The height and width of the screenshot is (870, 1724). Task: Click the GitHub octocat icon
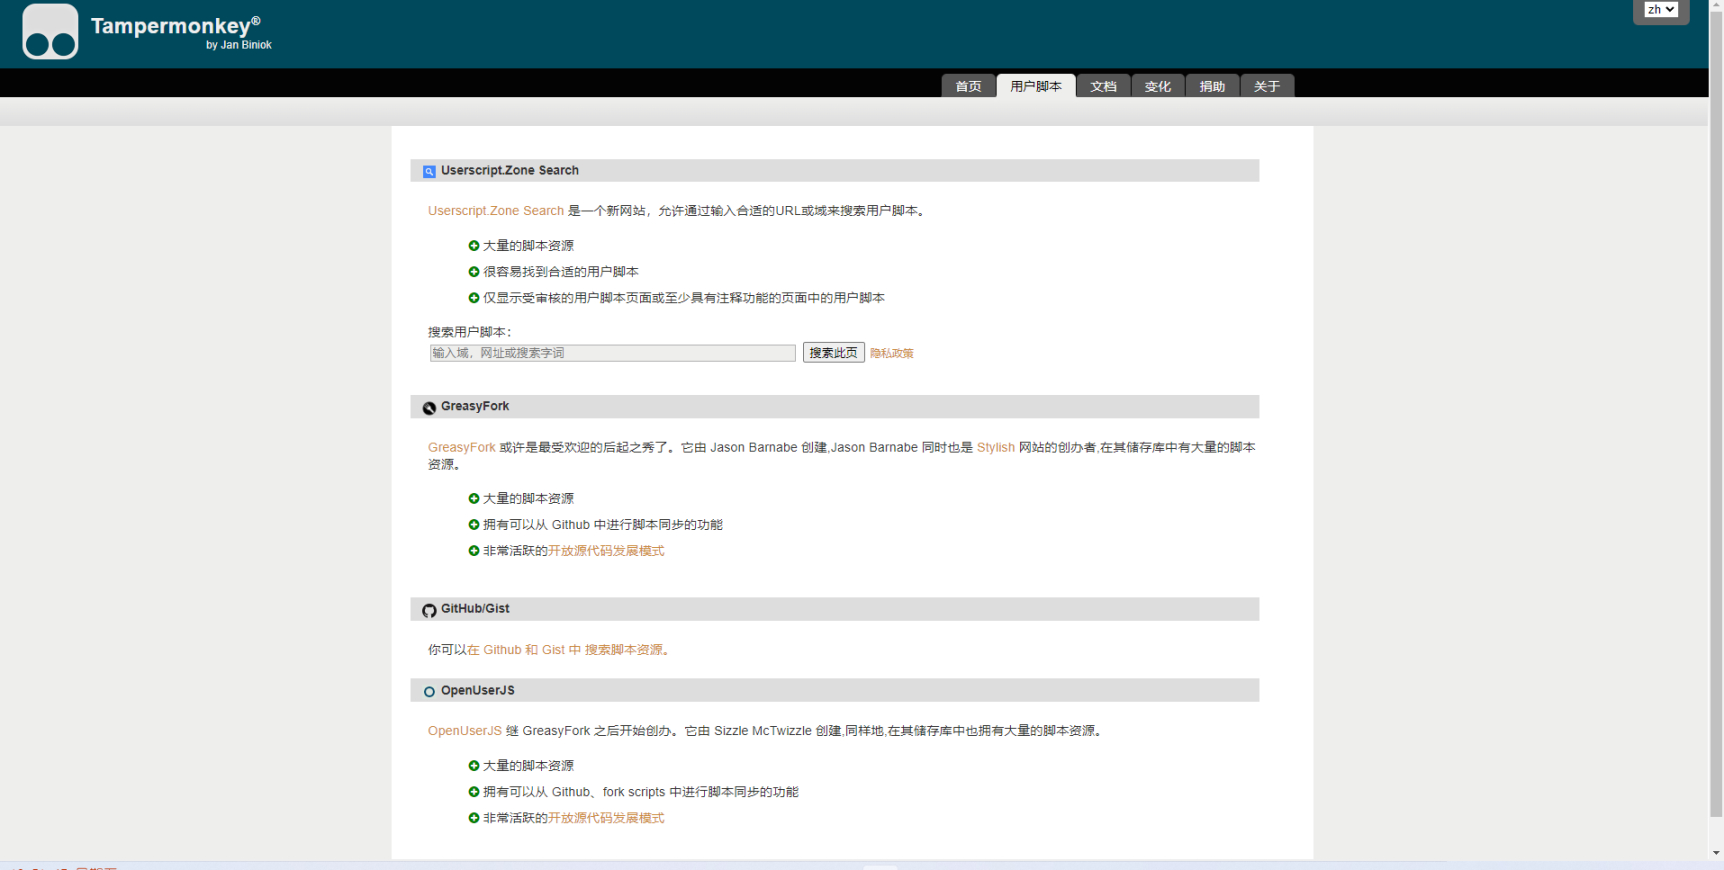[429, 610]
